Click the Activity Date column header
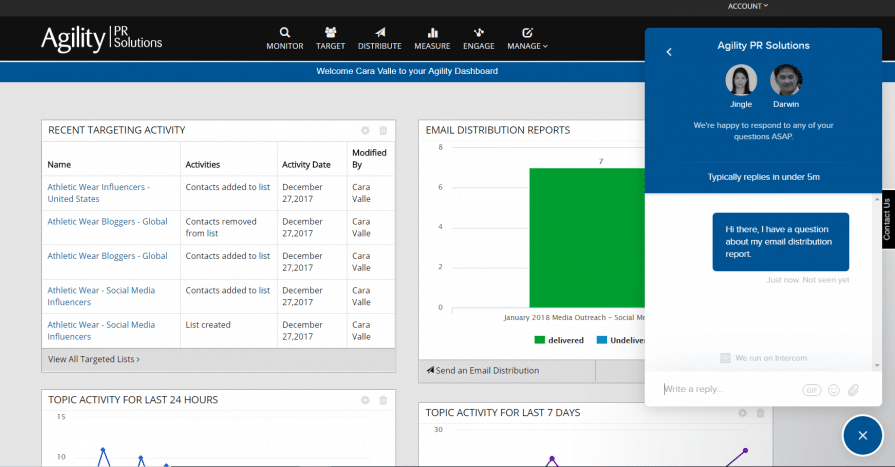895x467 pixels. [306, 164]
